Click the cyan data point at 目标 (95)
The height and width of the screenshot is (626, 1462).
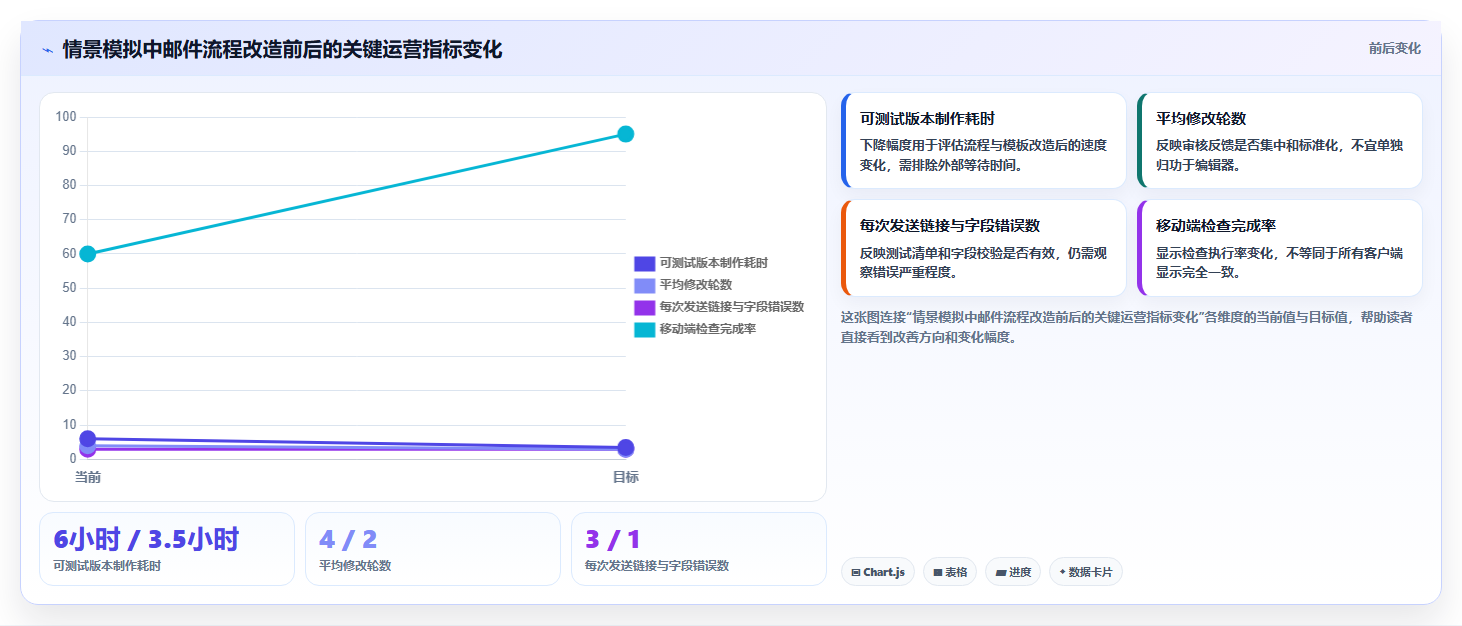click(x=626, y=134)
